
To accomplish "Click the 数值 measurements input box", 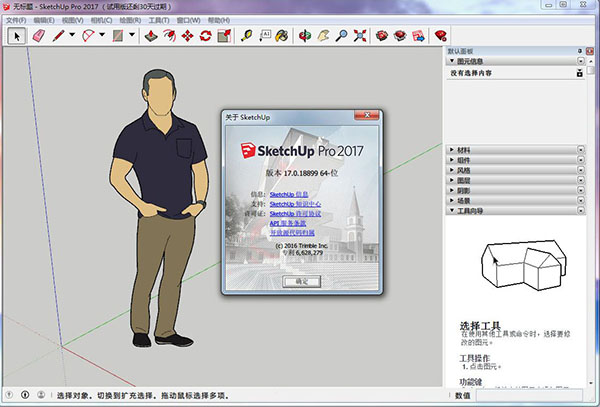I will [x=529, y=395].
